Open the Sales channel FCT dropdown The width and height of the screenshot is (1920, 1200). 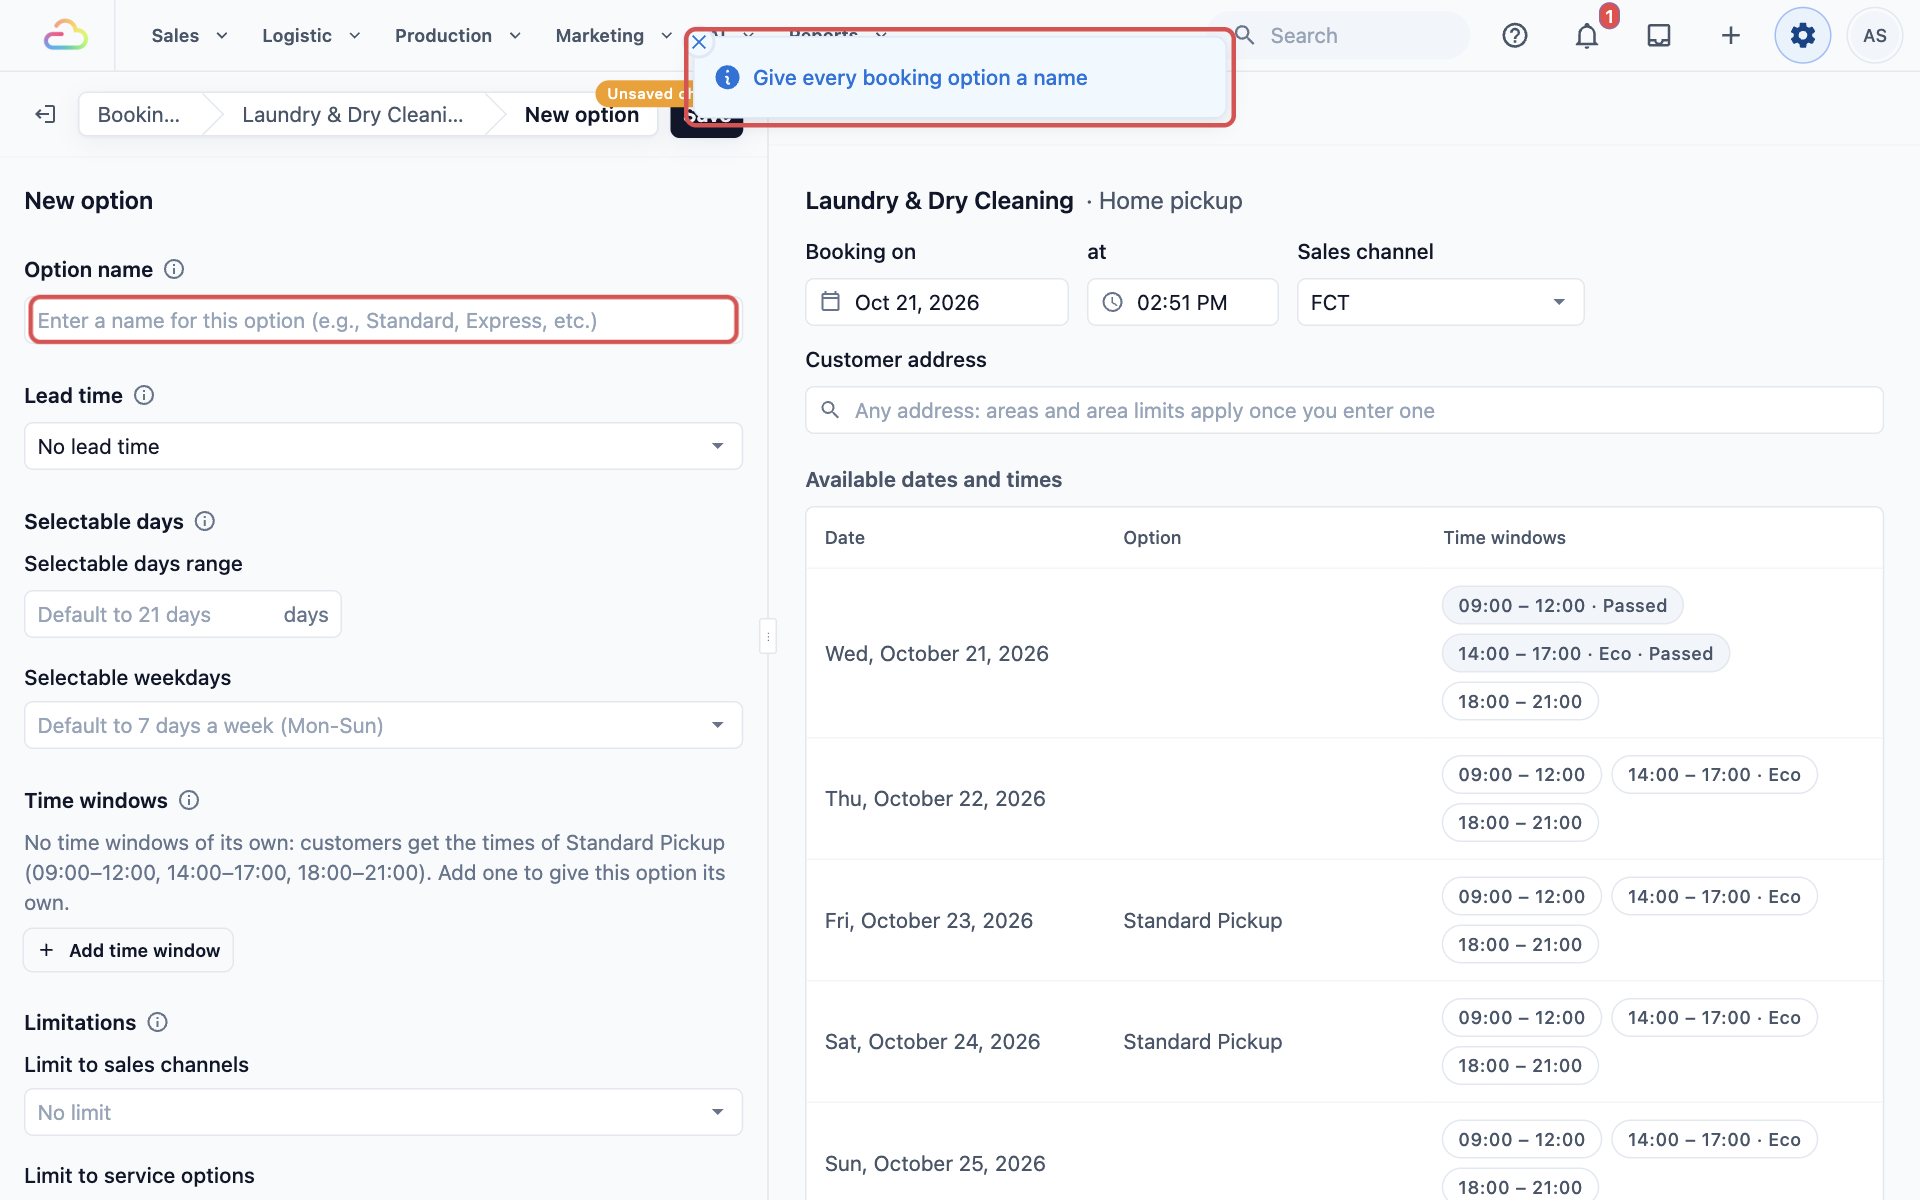tap(1441, 302)
